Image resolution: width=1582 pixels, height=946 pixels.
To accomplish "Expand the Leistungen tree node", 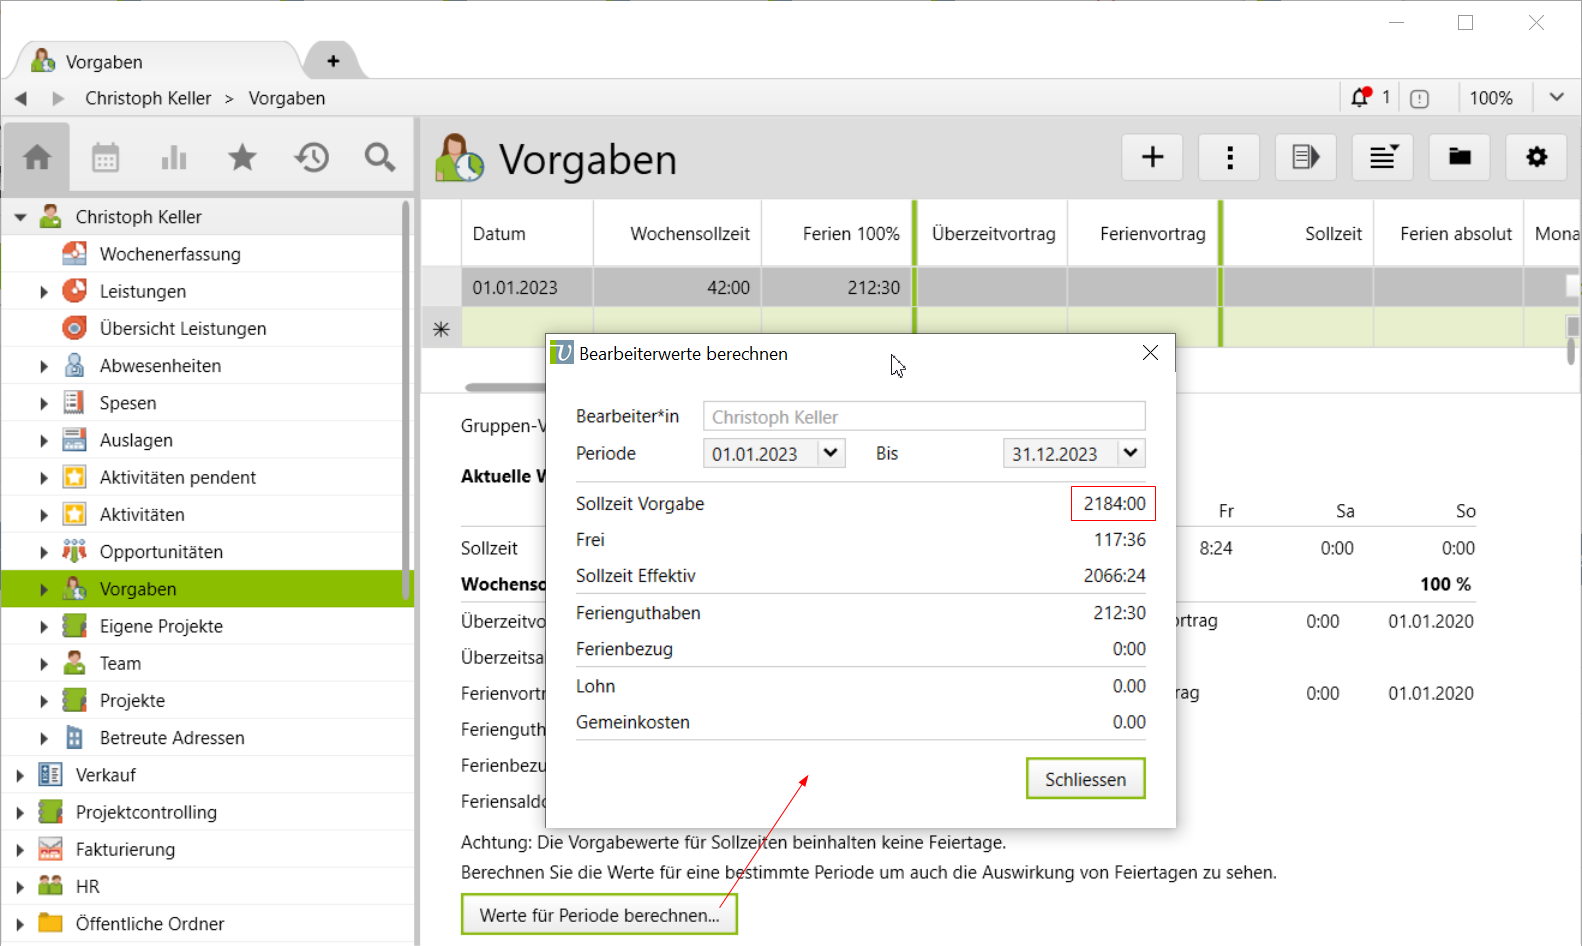I will coord(44,292).
